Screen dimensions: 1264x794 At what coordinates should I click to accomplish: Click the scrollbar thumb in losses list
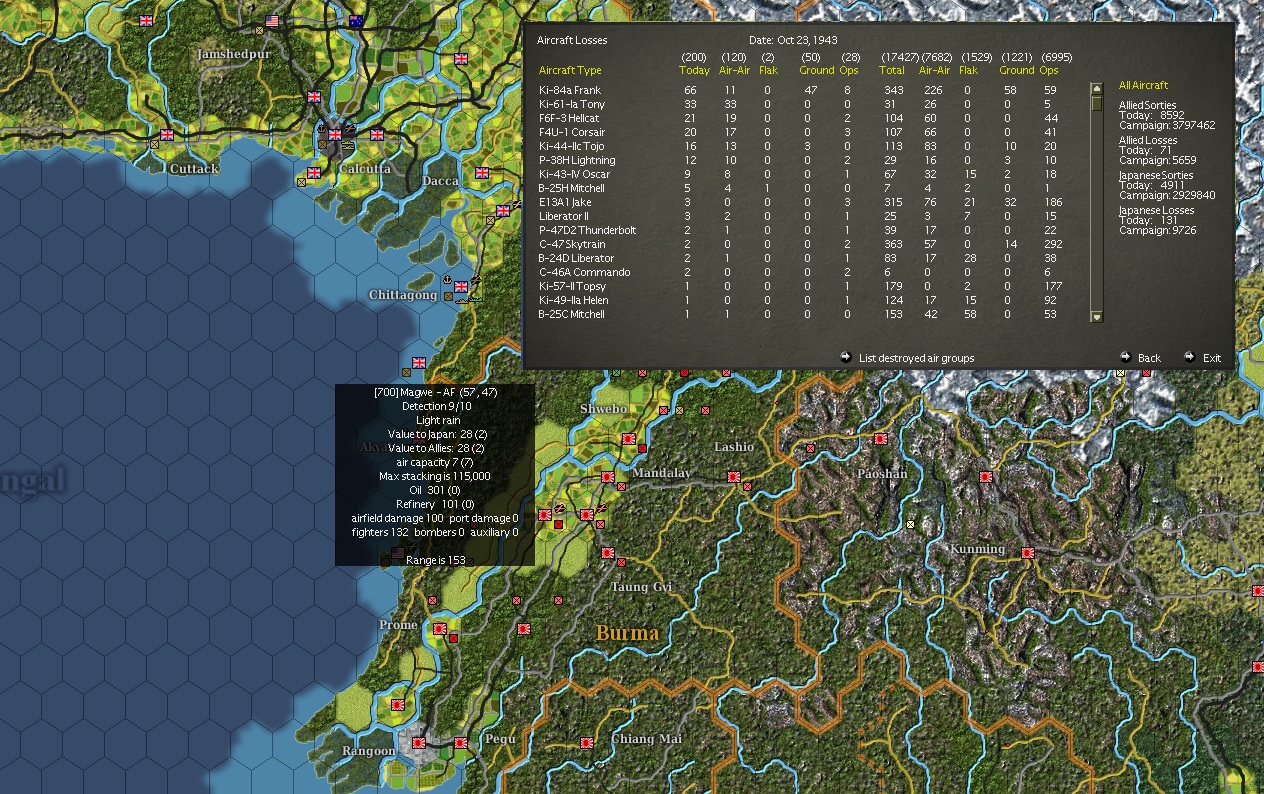click(x=1097, y=103)
